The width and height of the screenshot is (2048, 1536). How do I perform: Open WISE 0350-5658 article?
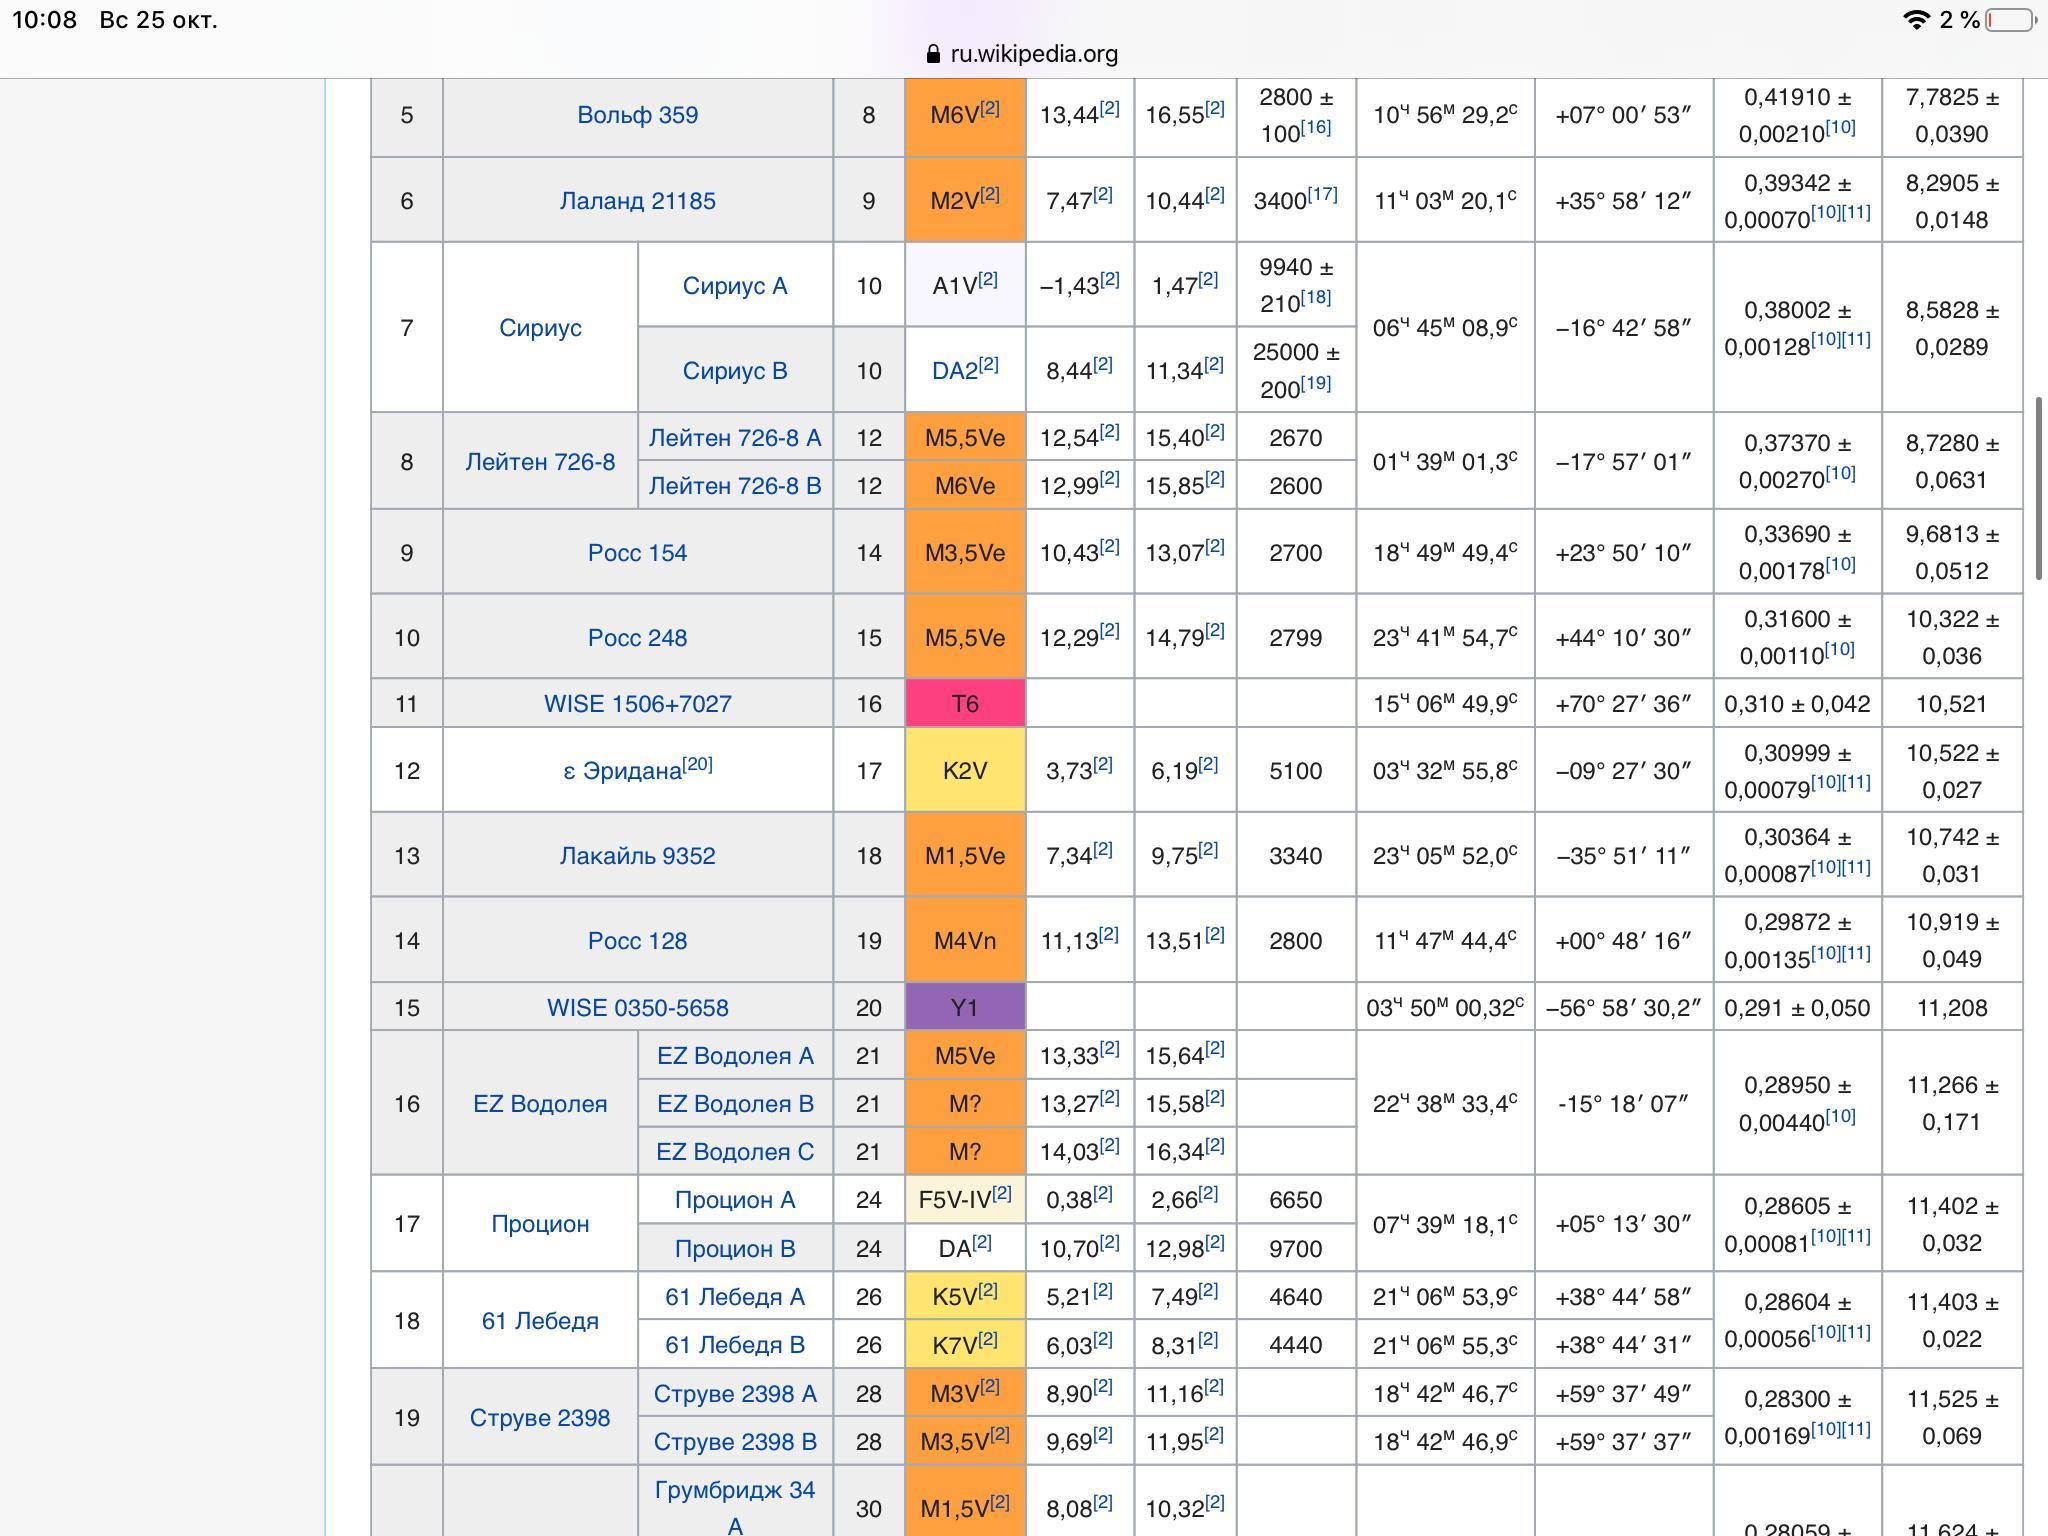(637, 1008)
